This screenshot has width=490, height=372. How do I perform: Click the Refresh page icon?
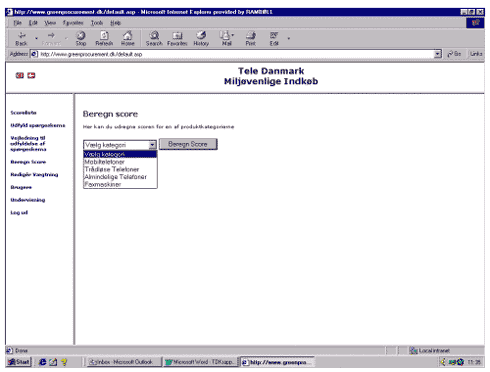104,38
